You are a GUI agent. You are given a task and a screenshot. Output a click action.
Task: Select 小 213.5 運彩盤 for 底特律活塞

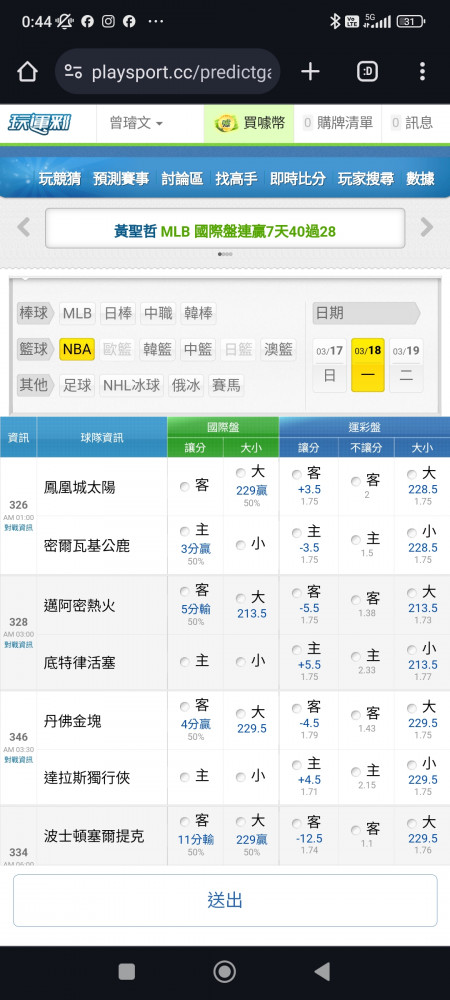tap(412, 650)
